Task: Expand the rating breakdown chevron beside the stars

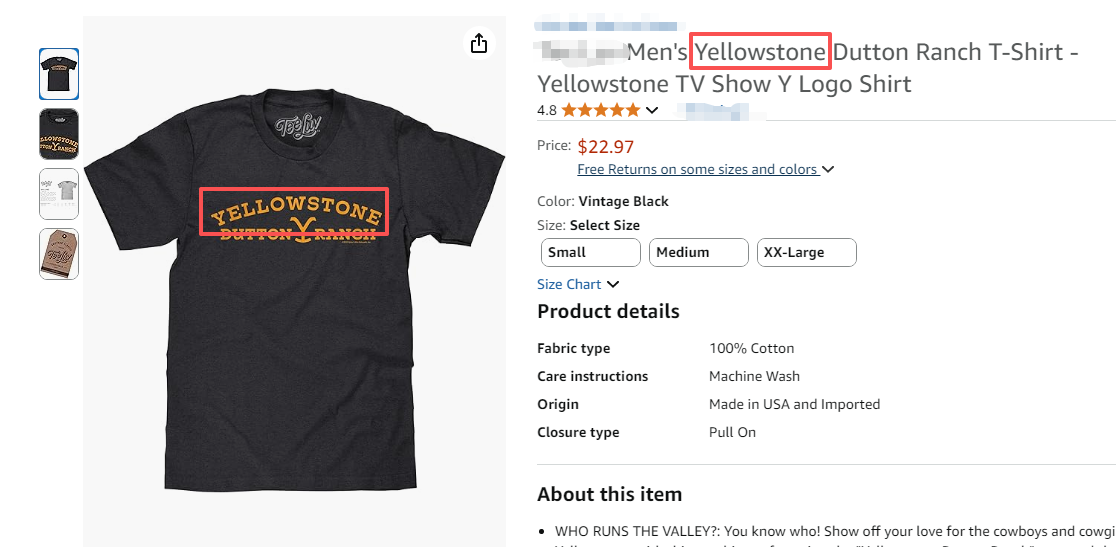Action: coord(652,110)
